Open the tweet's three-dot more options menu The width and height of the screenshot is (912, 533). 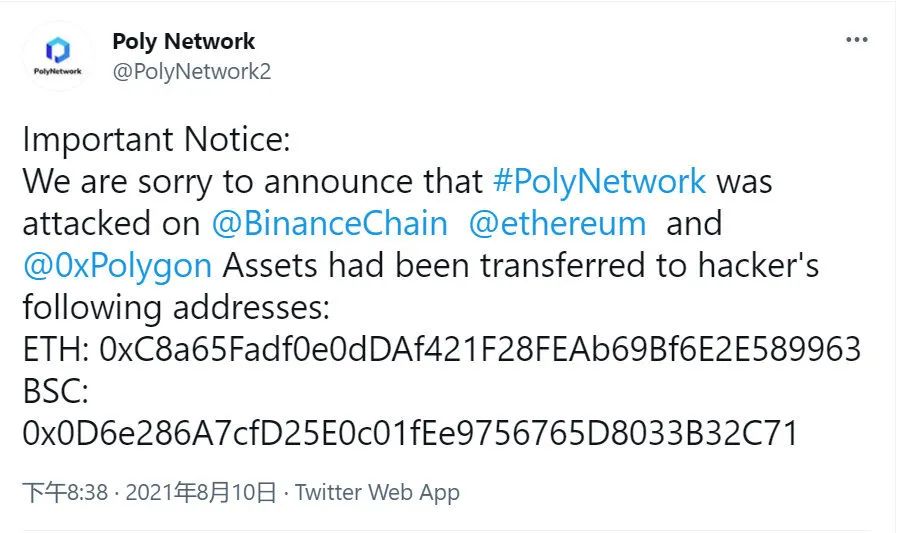(857, 40)
